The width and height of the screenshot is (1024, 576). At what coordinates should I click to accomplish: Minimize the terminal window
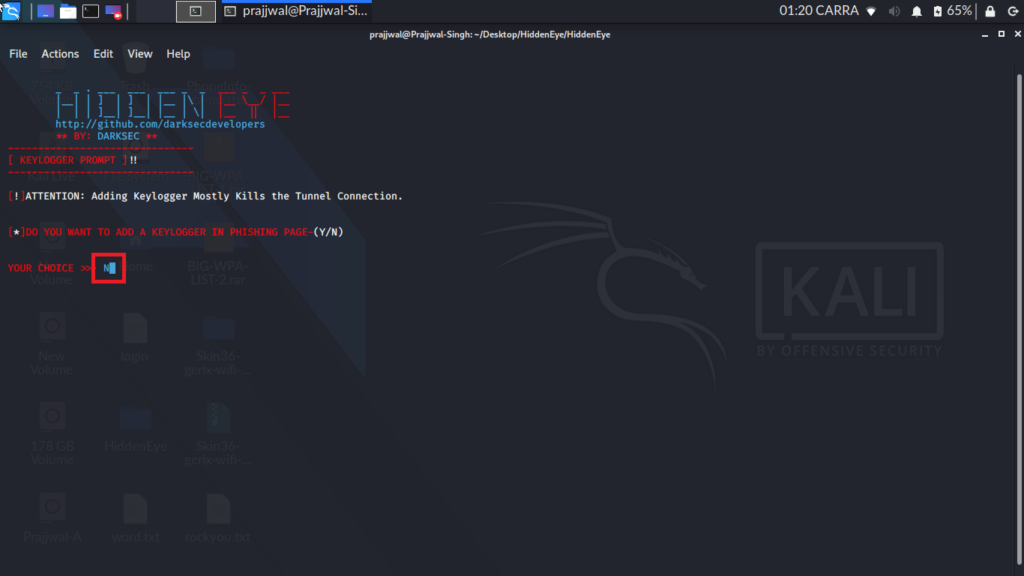coord(985,35)
